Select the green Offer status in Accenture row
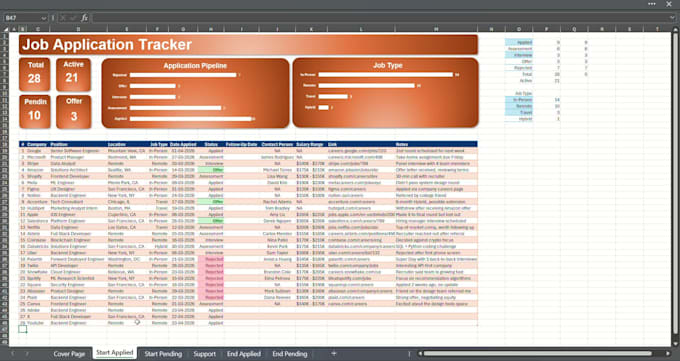Screen dimensions: 680x361 [x=211, y=202]
